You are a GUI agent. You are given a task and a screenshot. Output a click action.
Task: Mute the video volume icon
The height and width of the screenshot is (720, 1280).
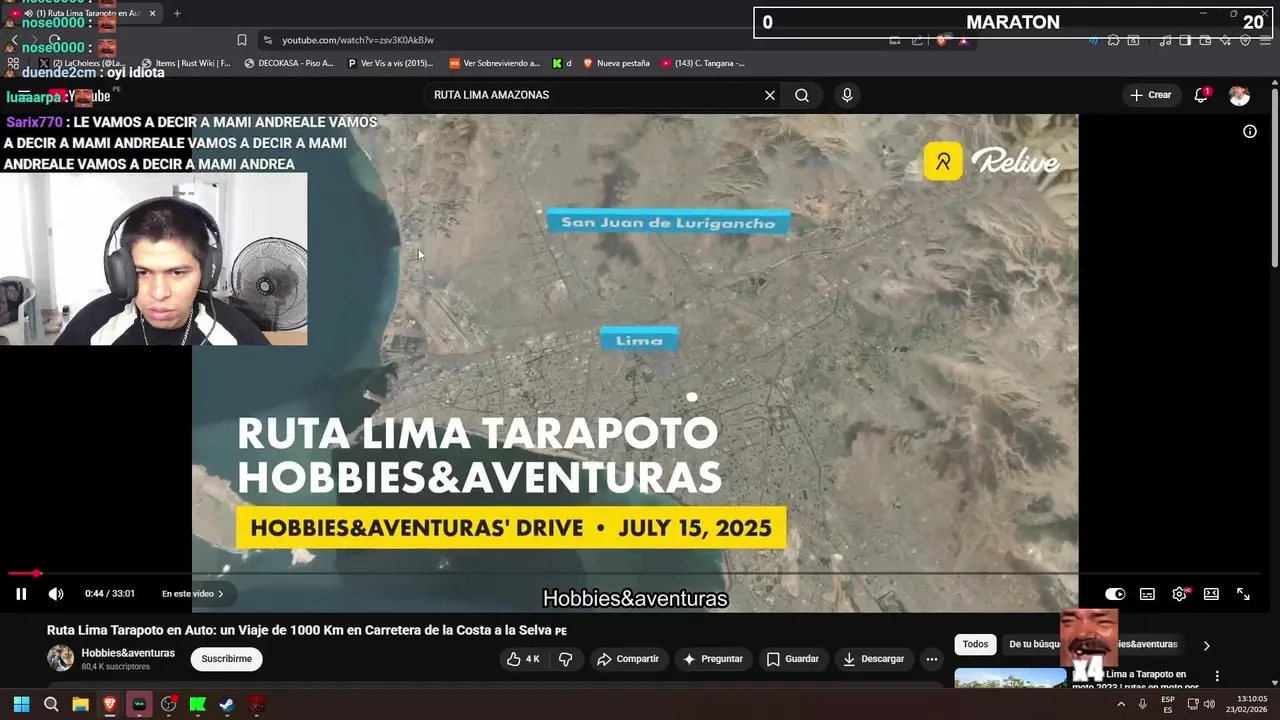(x=56, y=594)
